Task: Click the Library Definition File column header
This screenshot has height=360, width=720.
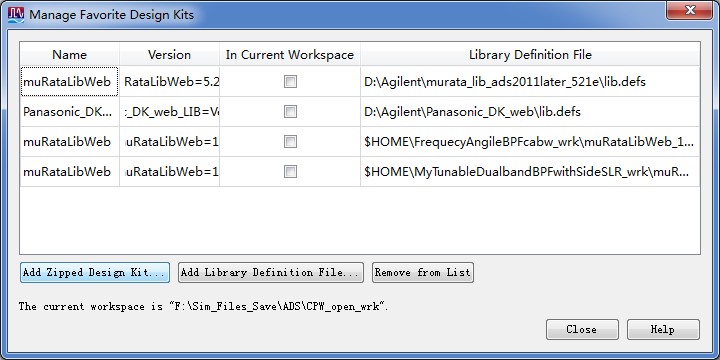Action: (x=530, y=55)
